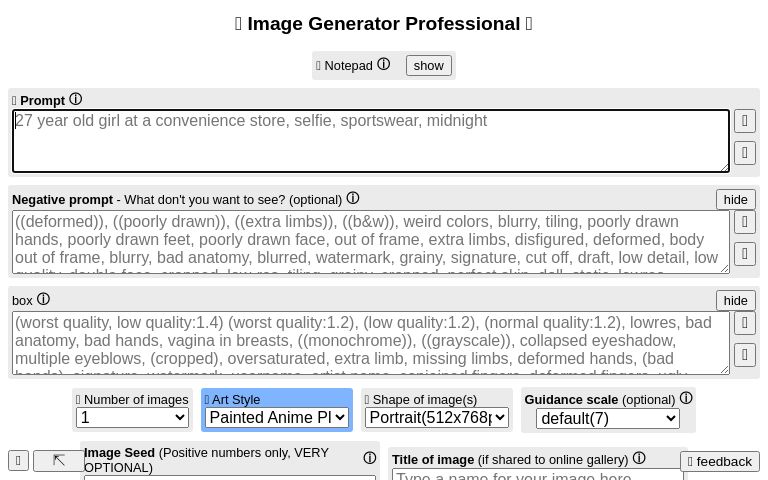Click the feedback button
This screenshot has width=768, height=480.
coord(719,461)
